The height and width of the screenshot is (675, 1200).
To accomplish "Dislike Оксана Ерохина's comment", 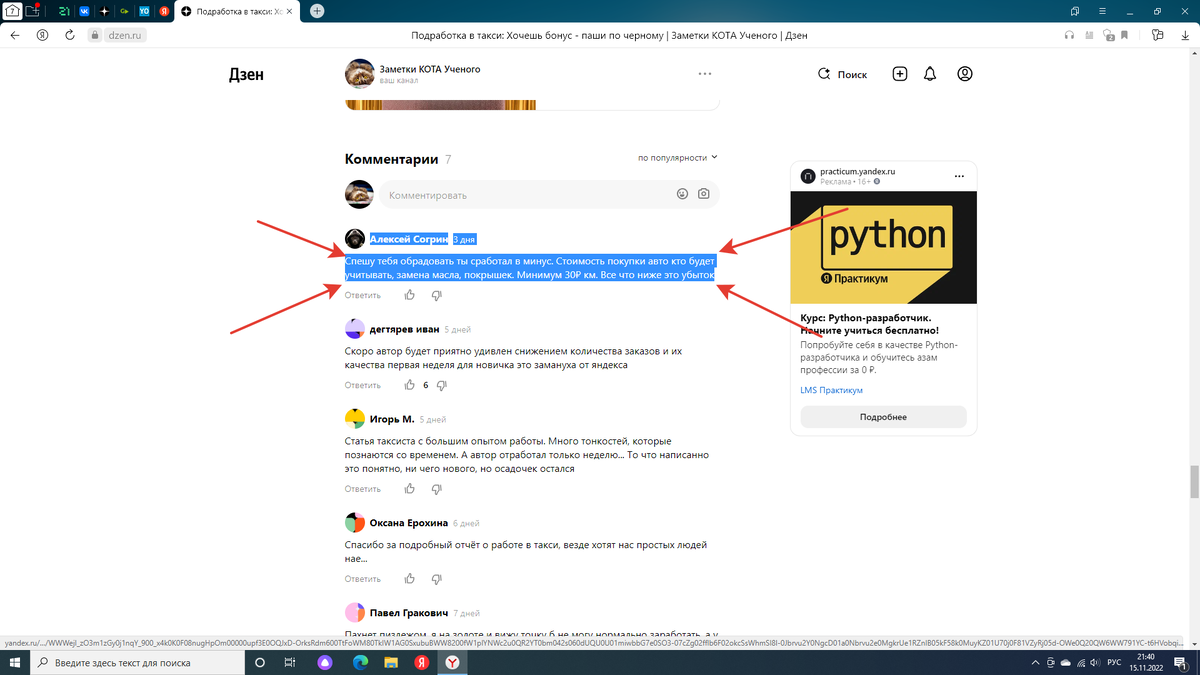I will point(437,579).
